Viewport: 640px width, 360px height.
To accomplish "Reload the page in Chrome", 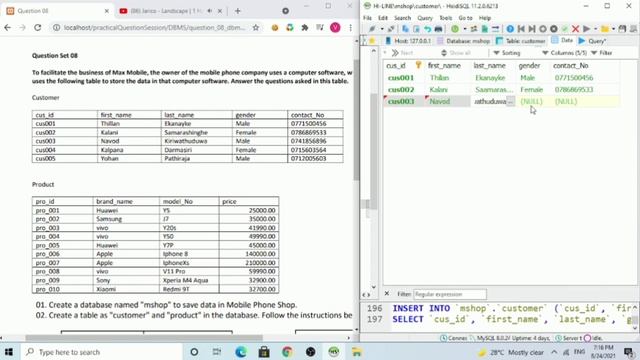I will (x=38, y=27).
